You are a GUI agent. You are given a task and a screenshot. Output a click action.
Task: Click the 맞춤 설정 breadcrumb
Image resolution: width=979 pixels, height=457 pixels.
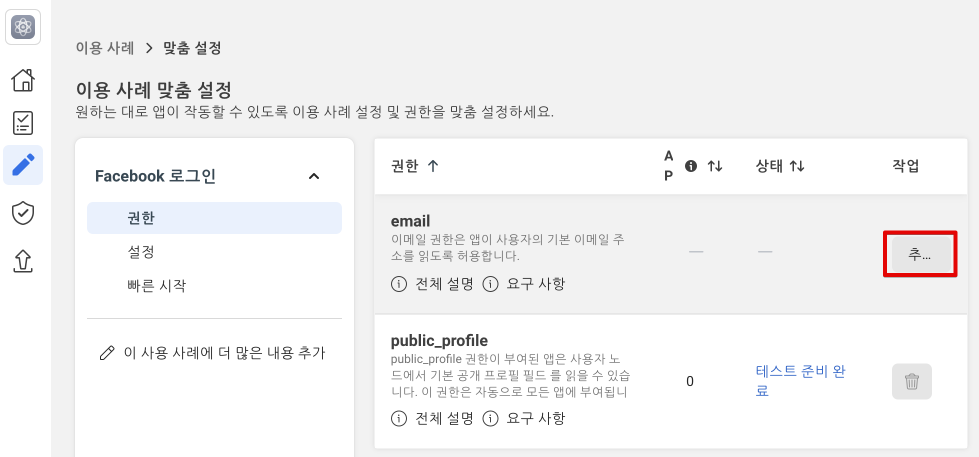[x=192, y=48]
